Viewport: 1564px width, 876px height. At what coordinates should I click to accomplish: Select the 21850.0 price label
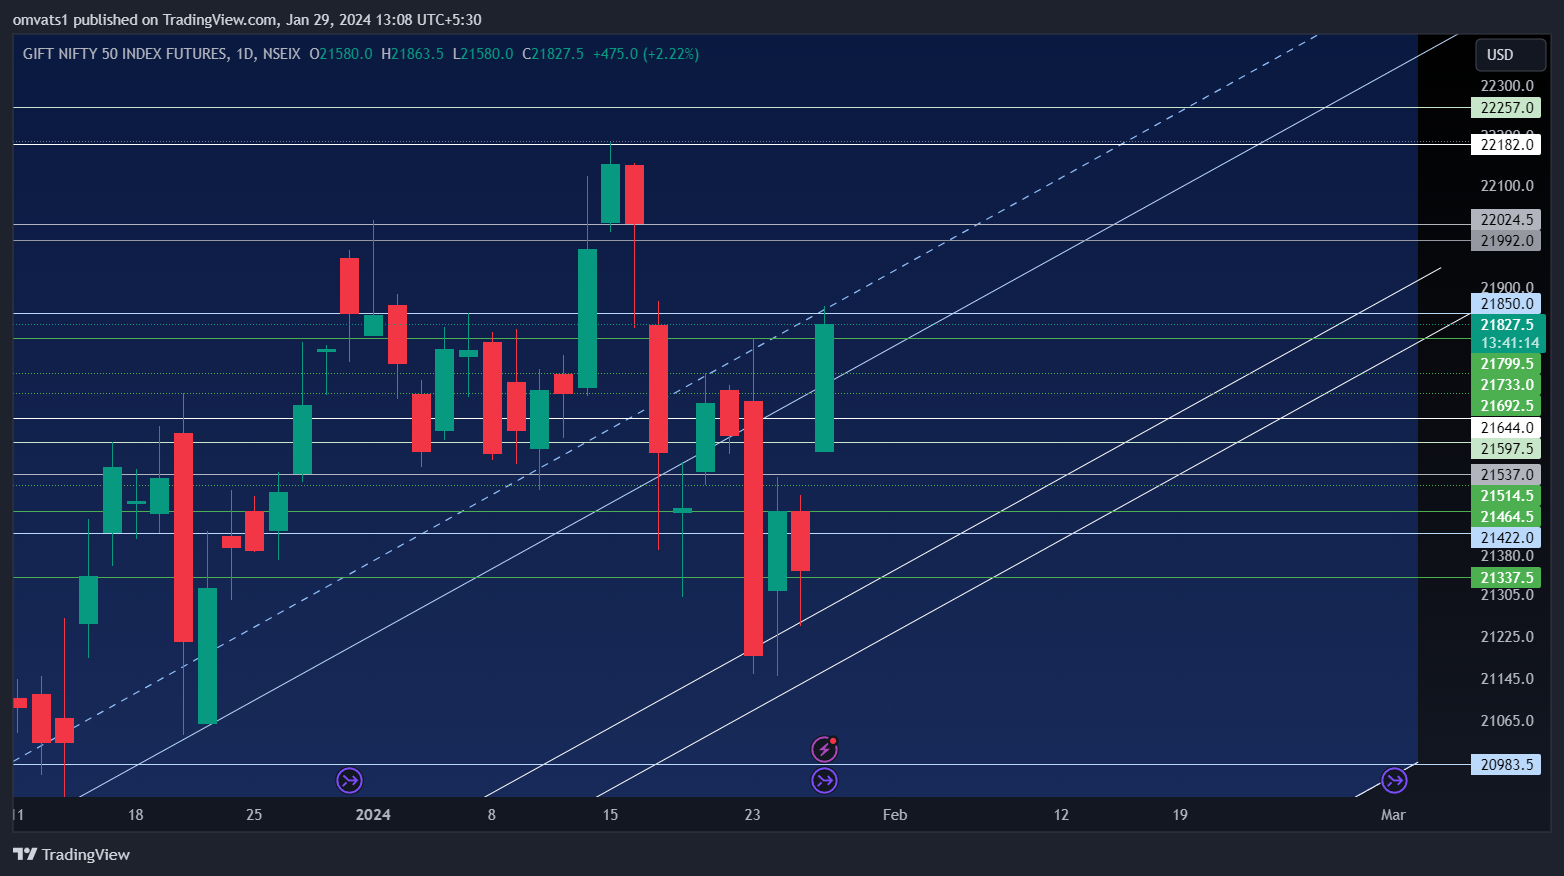point(1506,304)
